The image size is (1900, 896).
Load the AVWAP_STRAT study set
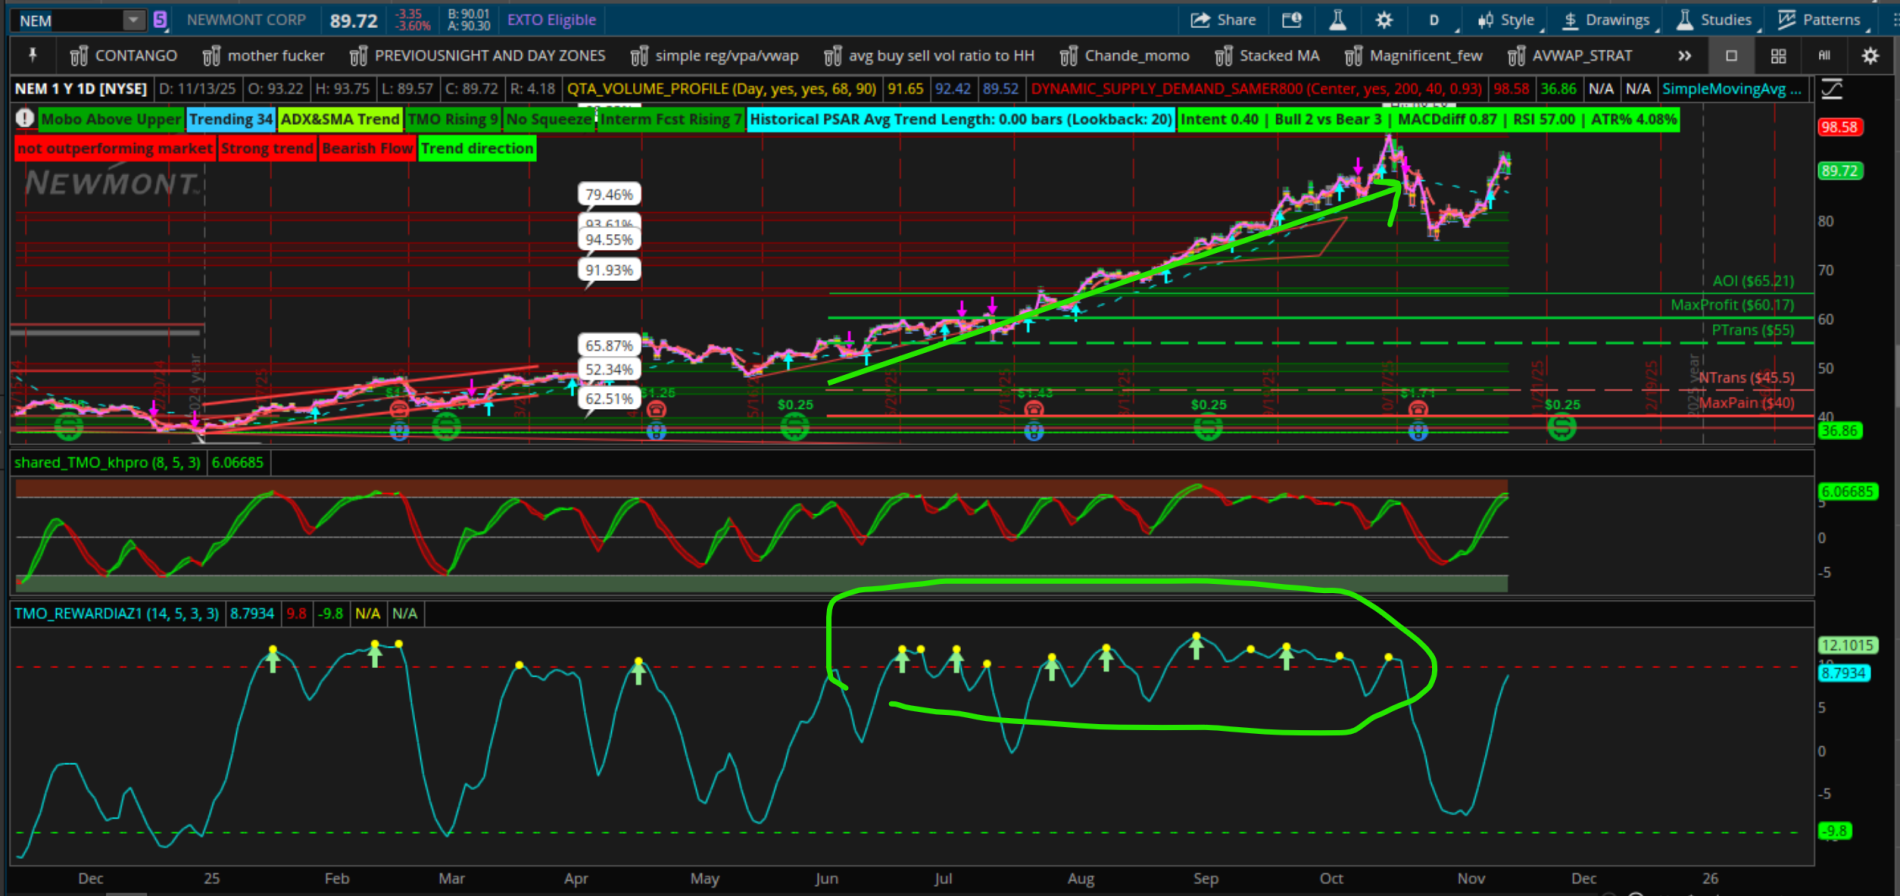click(x=1570, y=56)
